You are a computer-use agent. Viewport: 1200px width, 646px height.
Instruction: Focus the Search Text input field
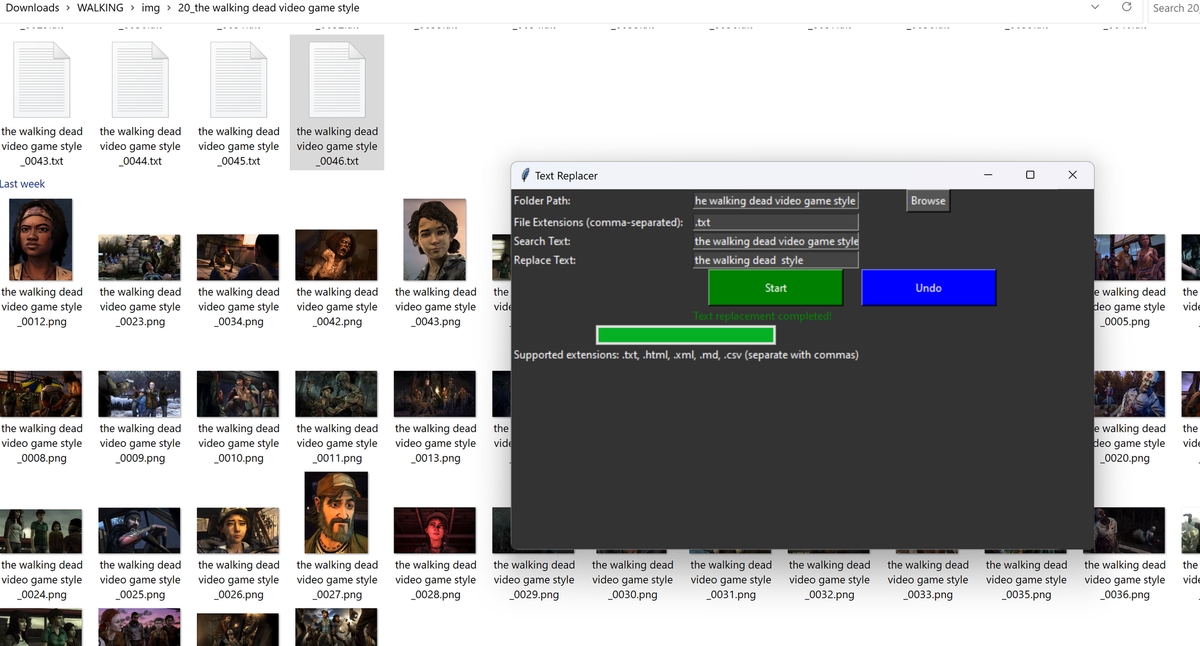tap(776, 241)
